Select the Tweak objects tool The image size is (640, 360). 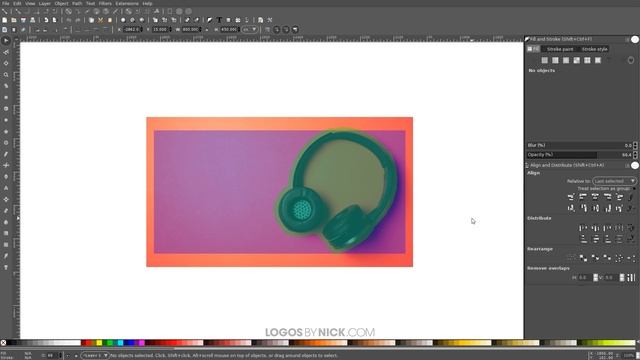(x=6, y=64)
